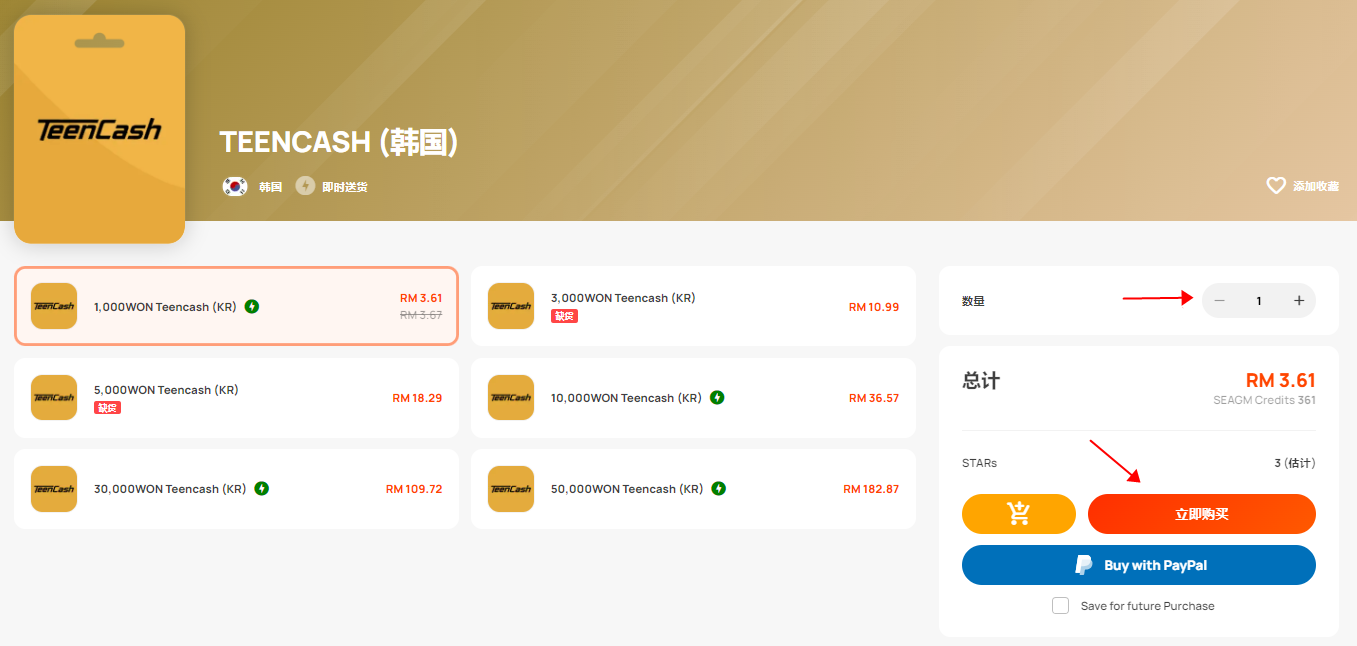Click the 即时送货 instant delivery text
Viewport: 1357px width, 646px height.
pos(345,187)
